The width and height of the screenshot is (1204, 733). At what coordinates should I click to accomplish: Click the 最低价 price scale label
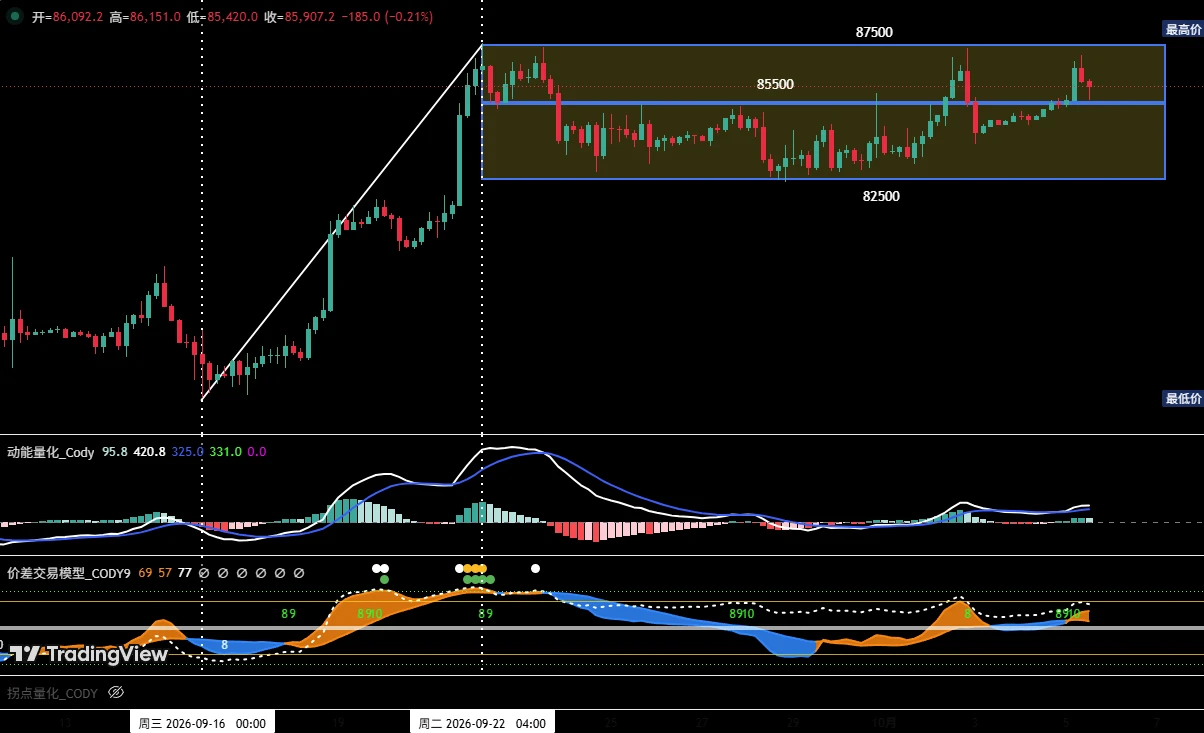coord(1183,398)
